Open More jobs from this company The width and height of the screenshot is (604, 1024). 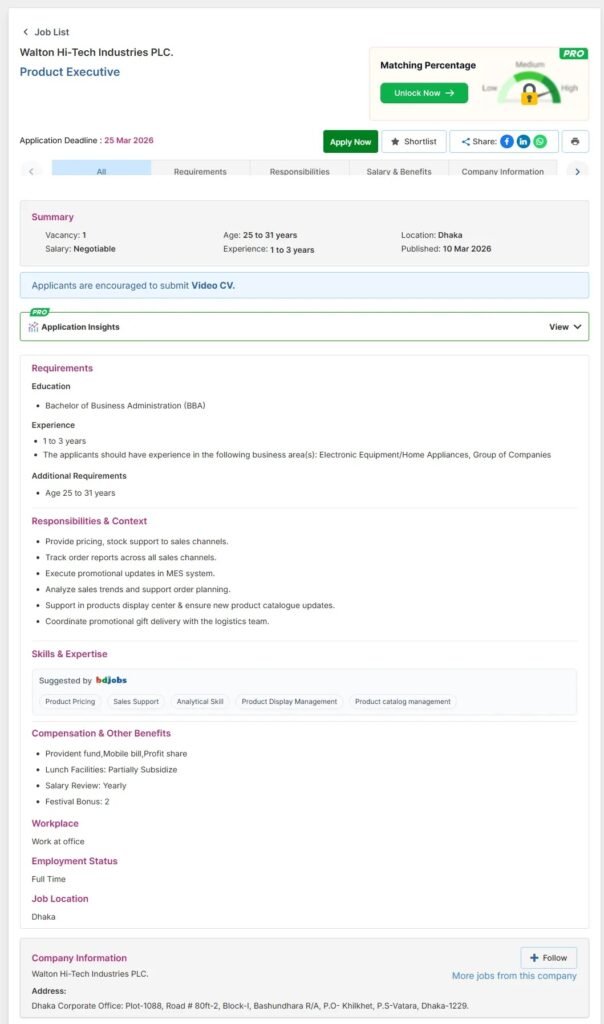pos(514,976)
